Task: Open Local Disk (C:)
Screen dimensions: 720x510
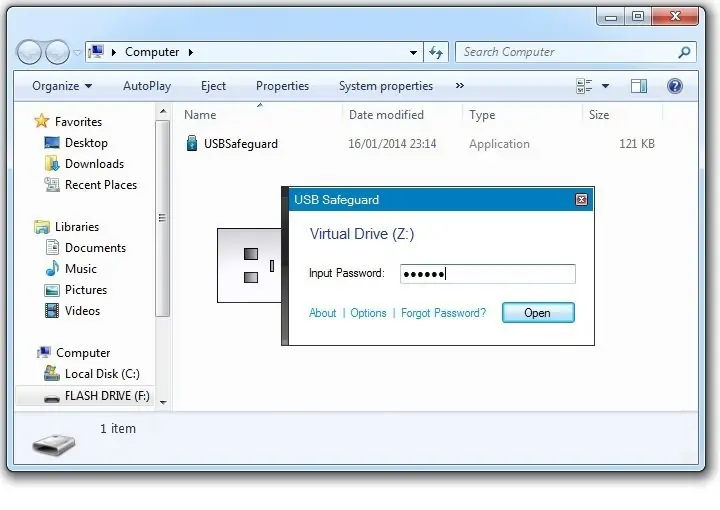Action: click(102, 374)
